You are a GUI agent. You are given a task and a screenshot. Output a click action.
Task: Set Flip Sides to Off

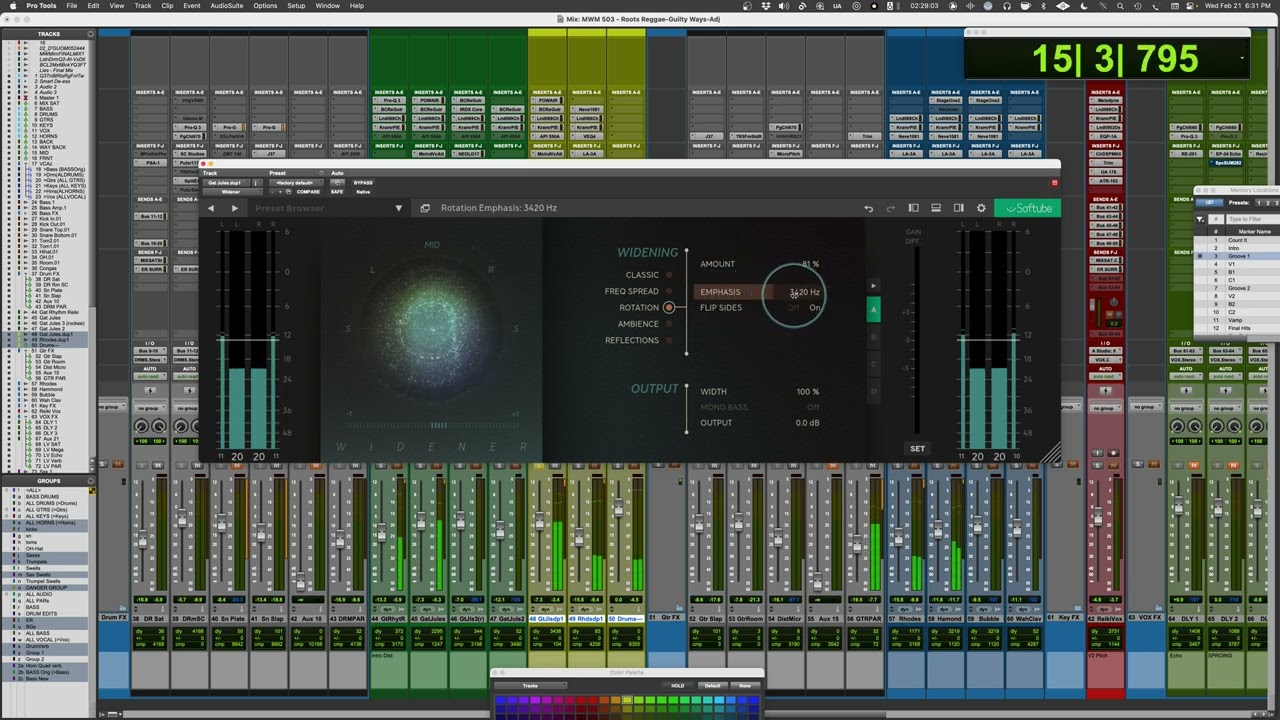pyautogui.click(x=793, y=308)
